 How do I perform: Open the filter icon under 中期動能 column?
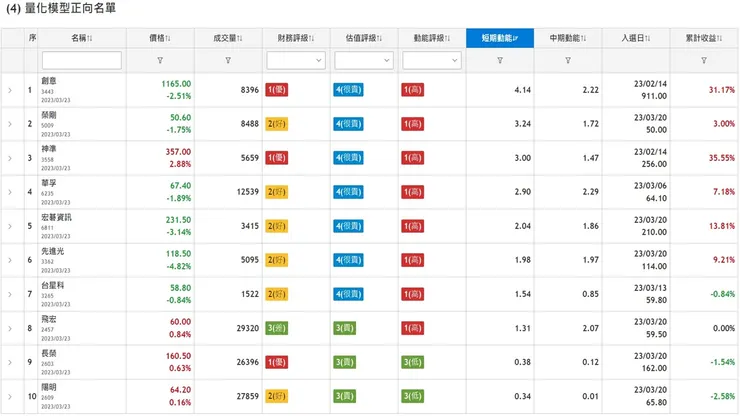coord(568,60)
